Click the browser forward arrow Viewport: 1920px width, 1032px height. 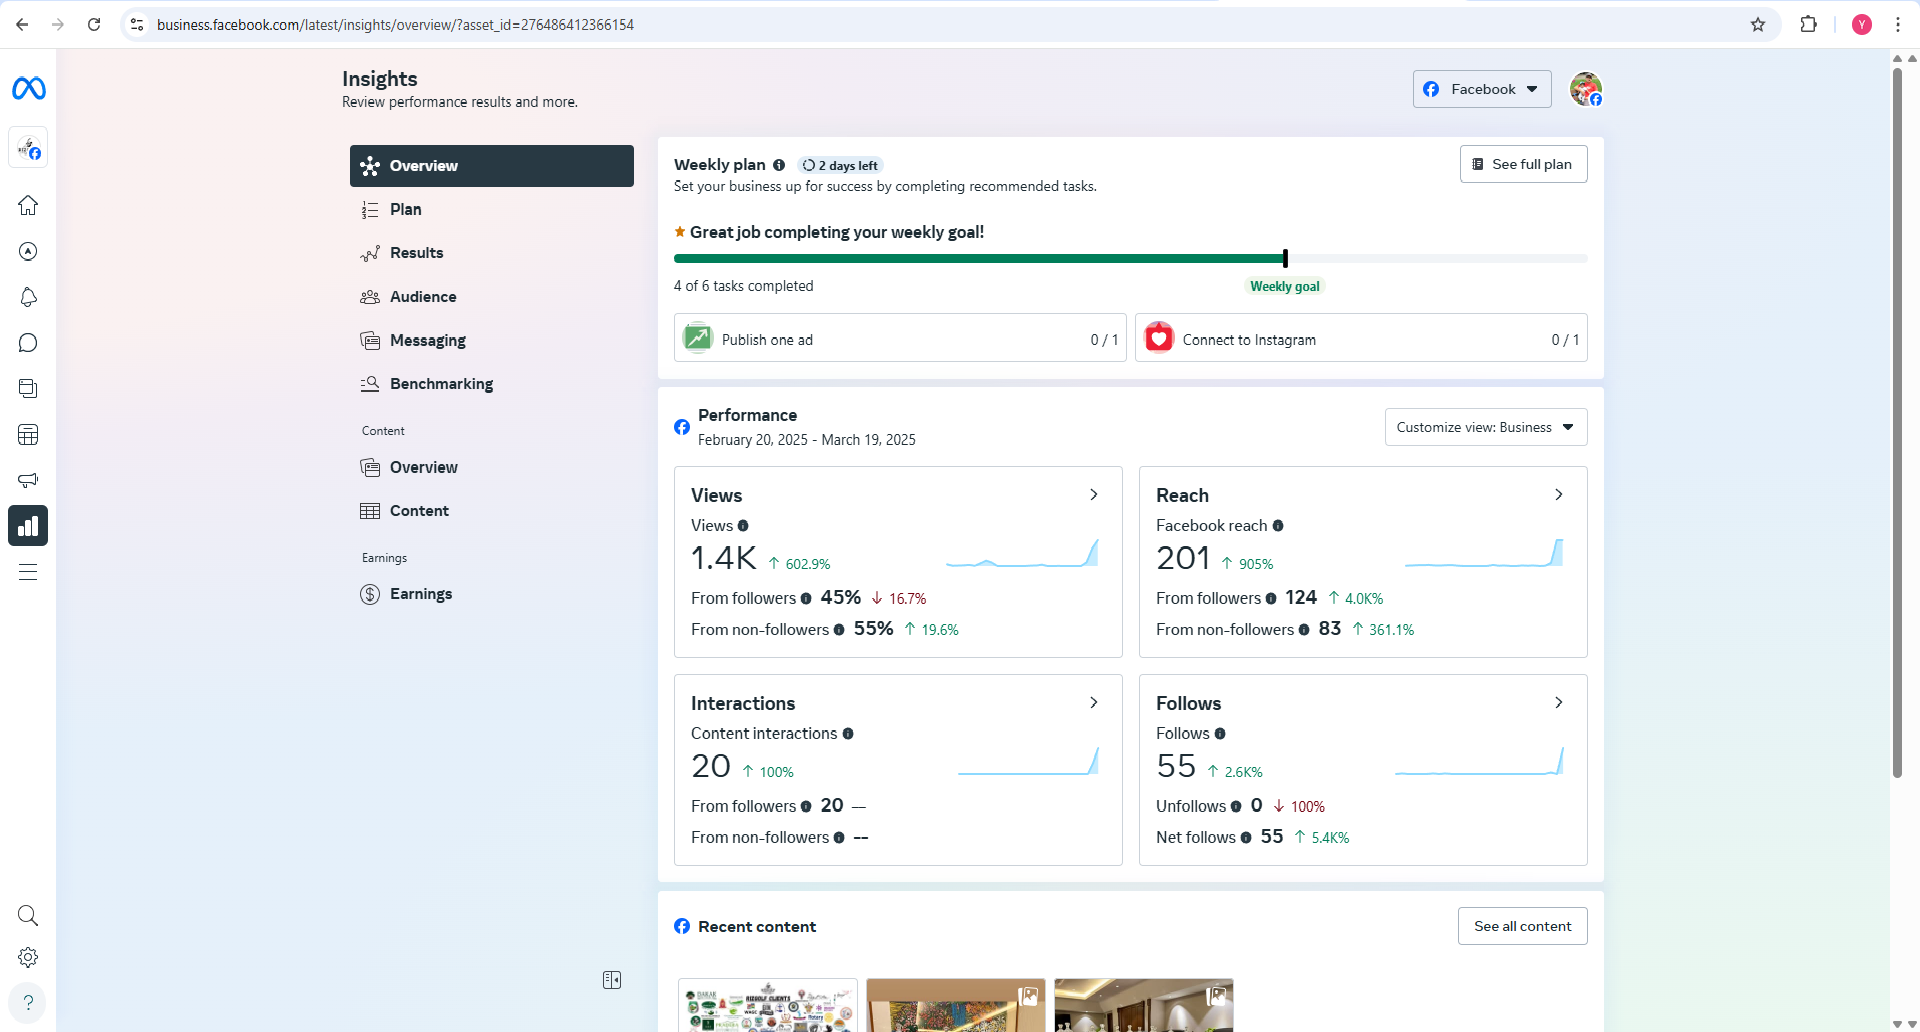(x=58, y=25)
